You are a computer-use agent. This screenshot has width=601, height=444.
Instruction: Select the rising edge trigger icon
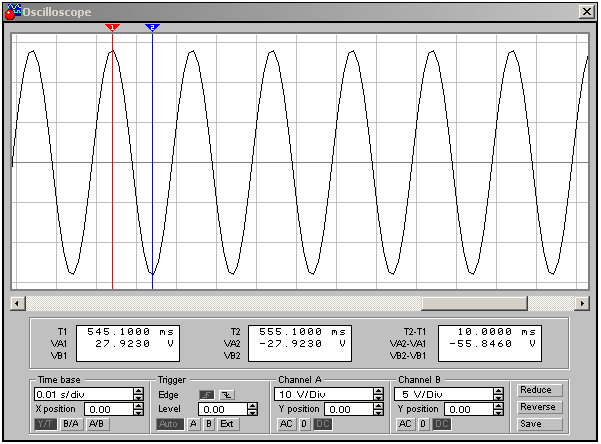[x=207, y=395]
